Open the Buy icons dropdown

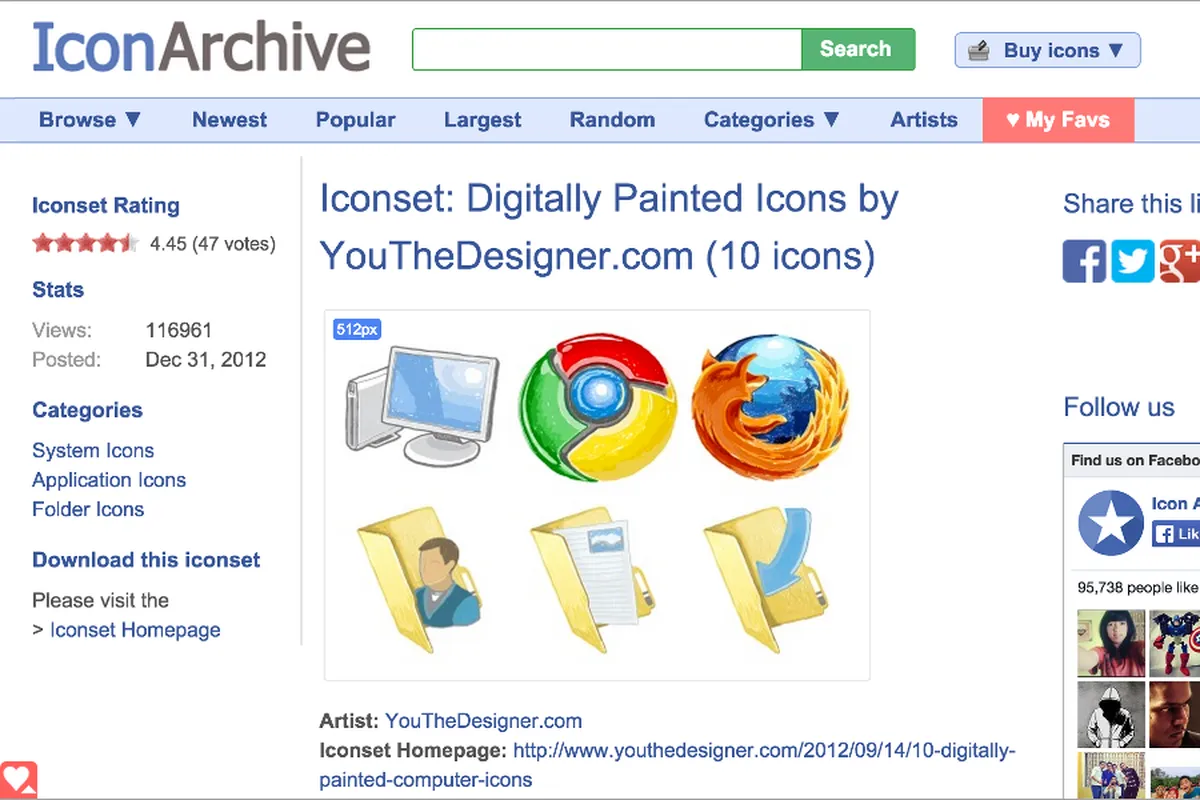click(x=1047, y=50)
